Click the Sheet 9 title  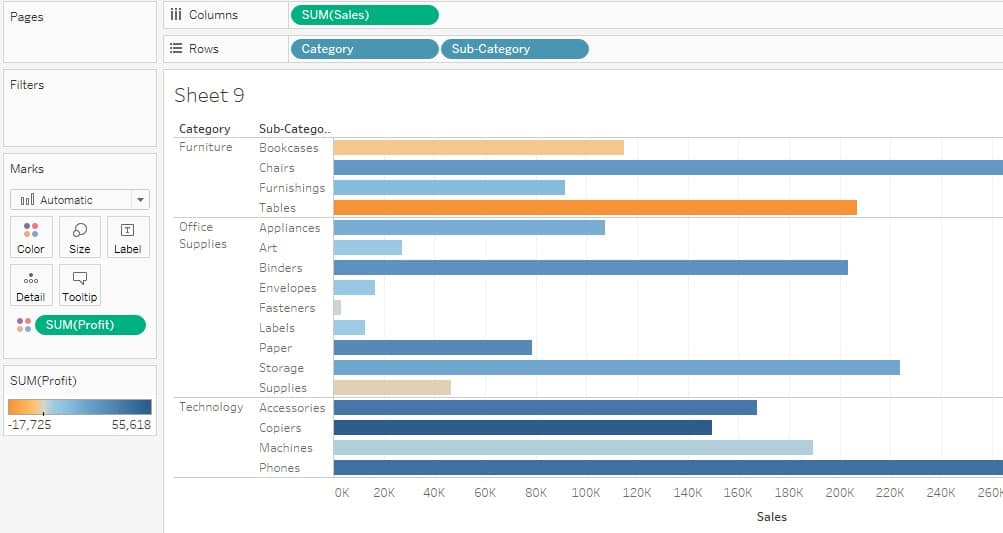pyautogui.click(x=209, y=96)
